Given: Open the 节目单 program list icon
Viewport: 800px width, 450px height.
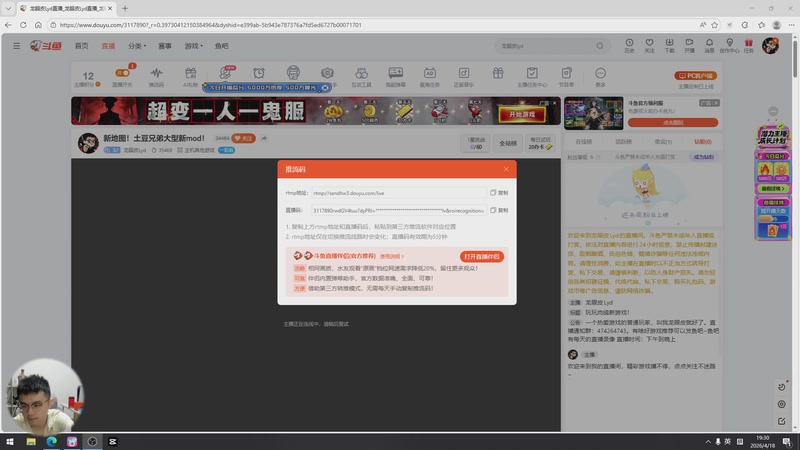Looking at the screenshot, I should [566, 76].
